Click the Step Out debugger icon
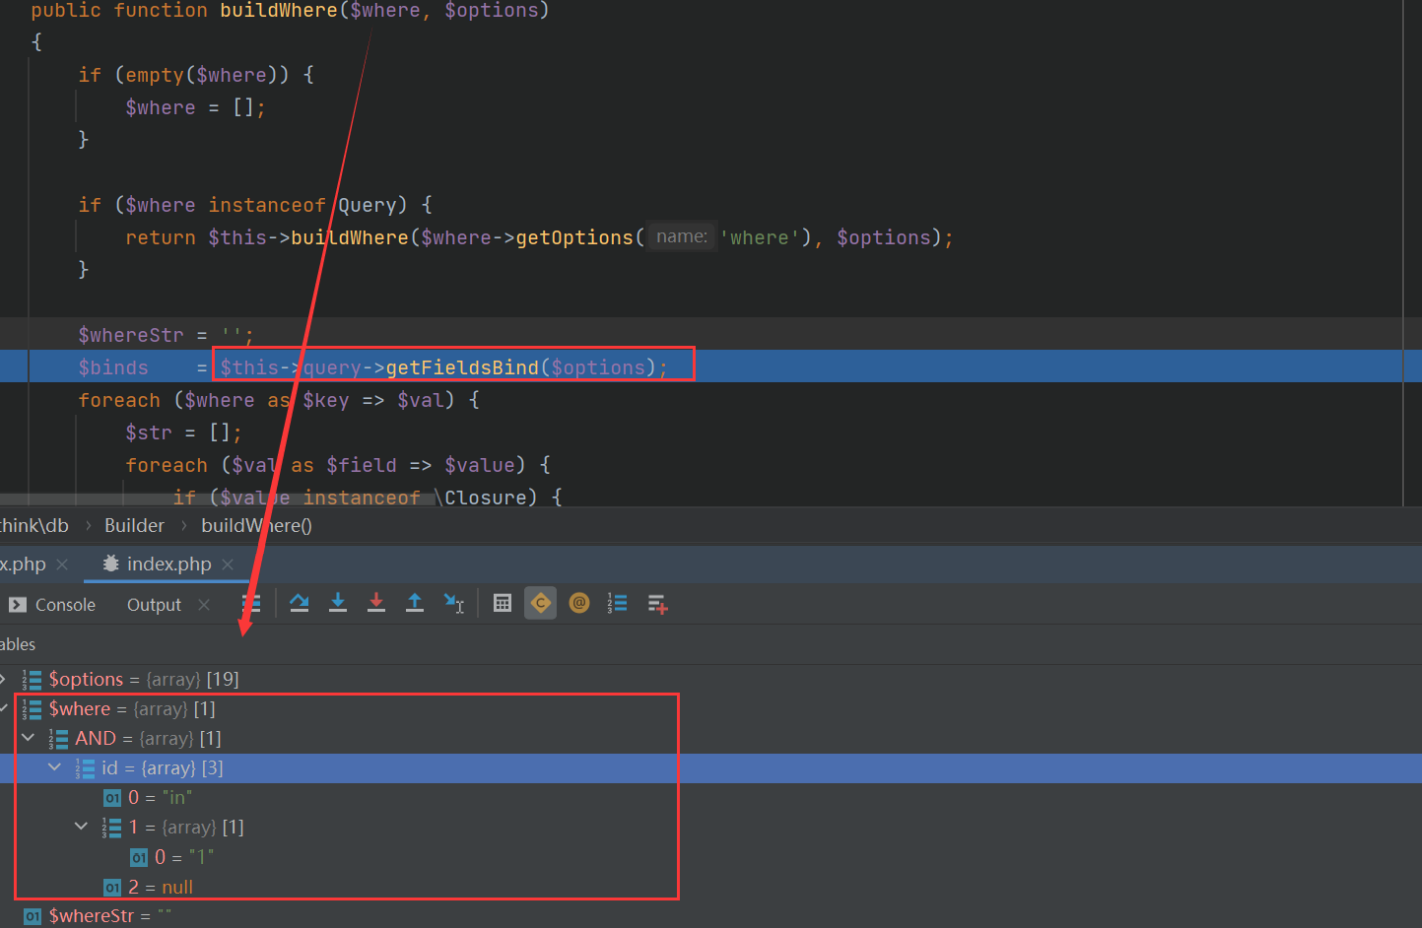 (x=414, y=603)
